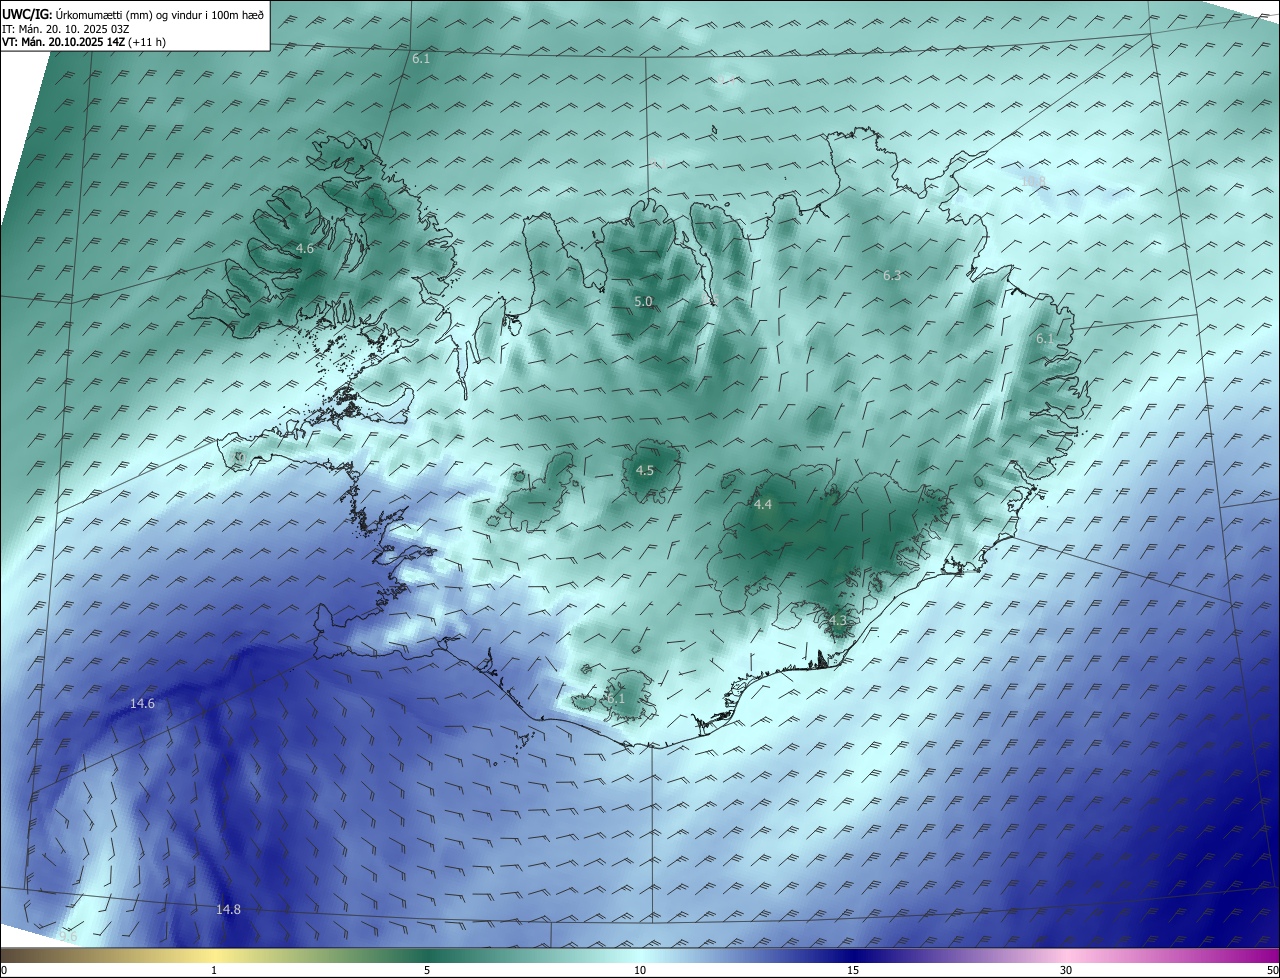Click the IT: Mán. 20. 10. 2025 03Z line
Screen dimensions: 1280x978
pyautogui.click(x=65, y=29)
